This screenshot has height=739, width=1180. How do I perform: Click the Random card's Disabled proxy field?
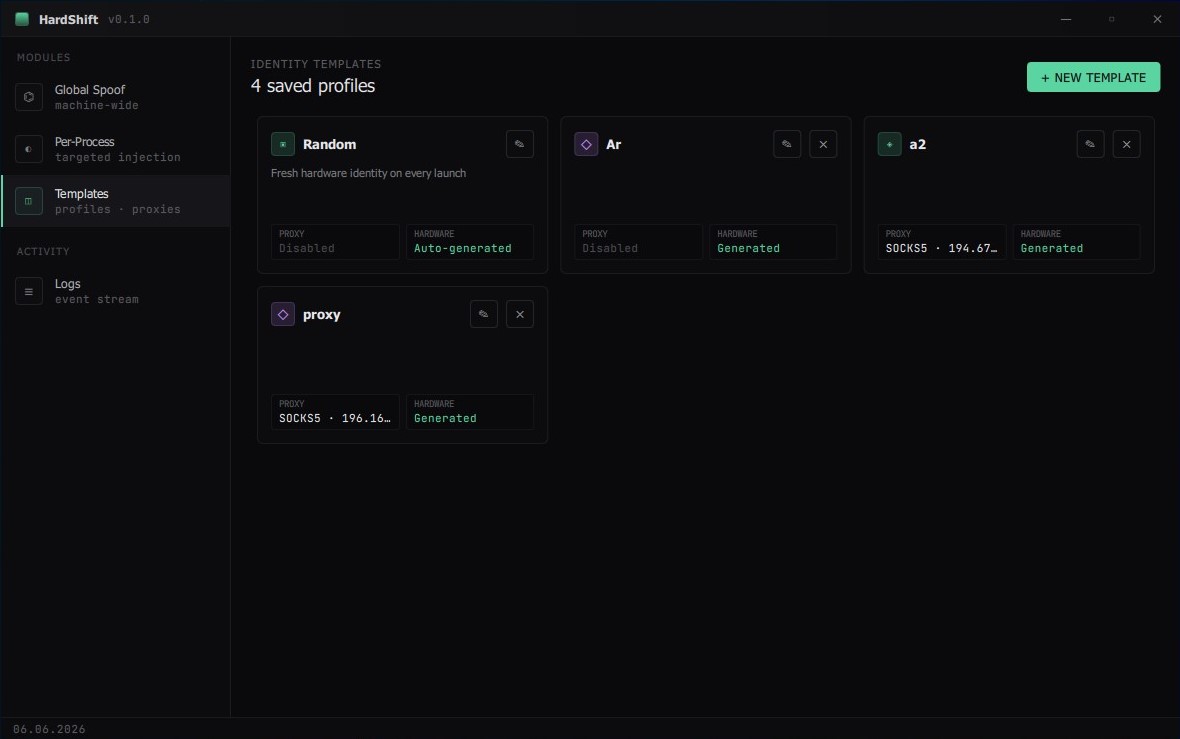pos(335,242)
